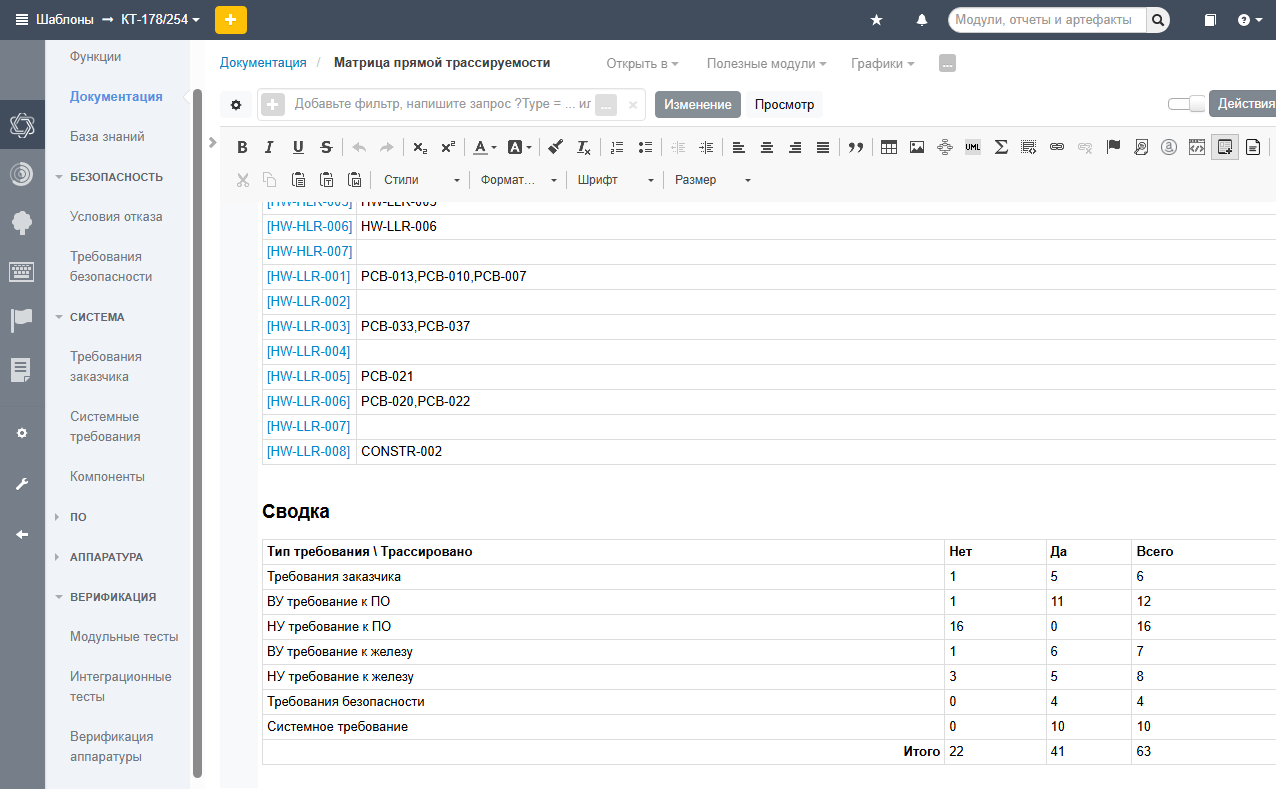Paste as plain text
1276x789 pixels.
(x=326, y=180)
